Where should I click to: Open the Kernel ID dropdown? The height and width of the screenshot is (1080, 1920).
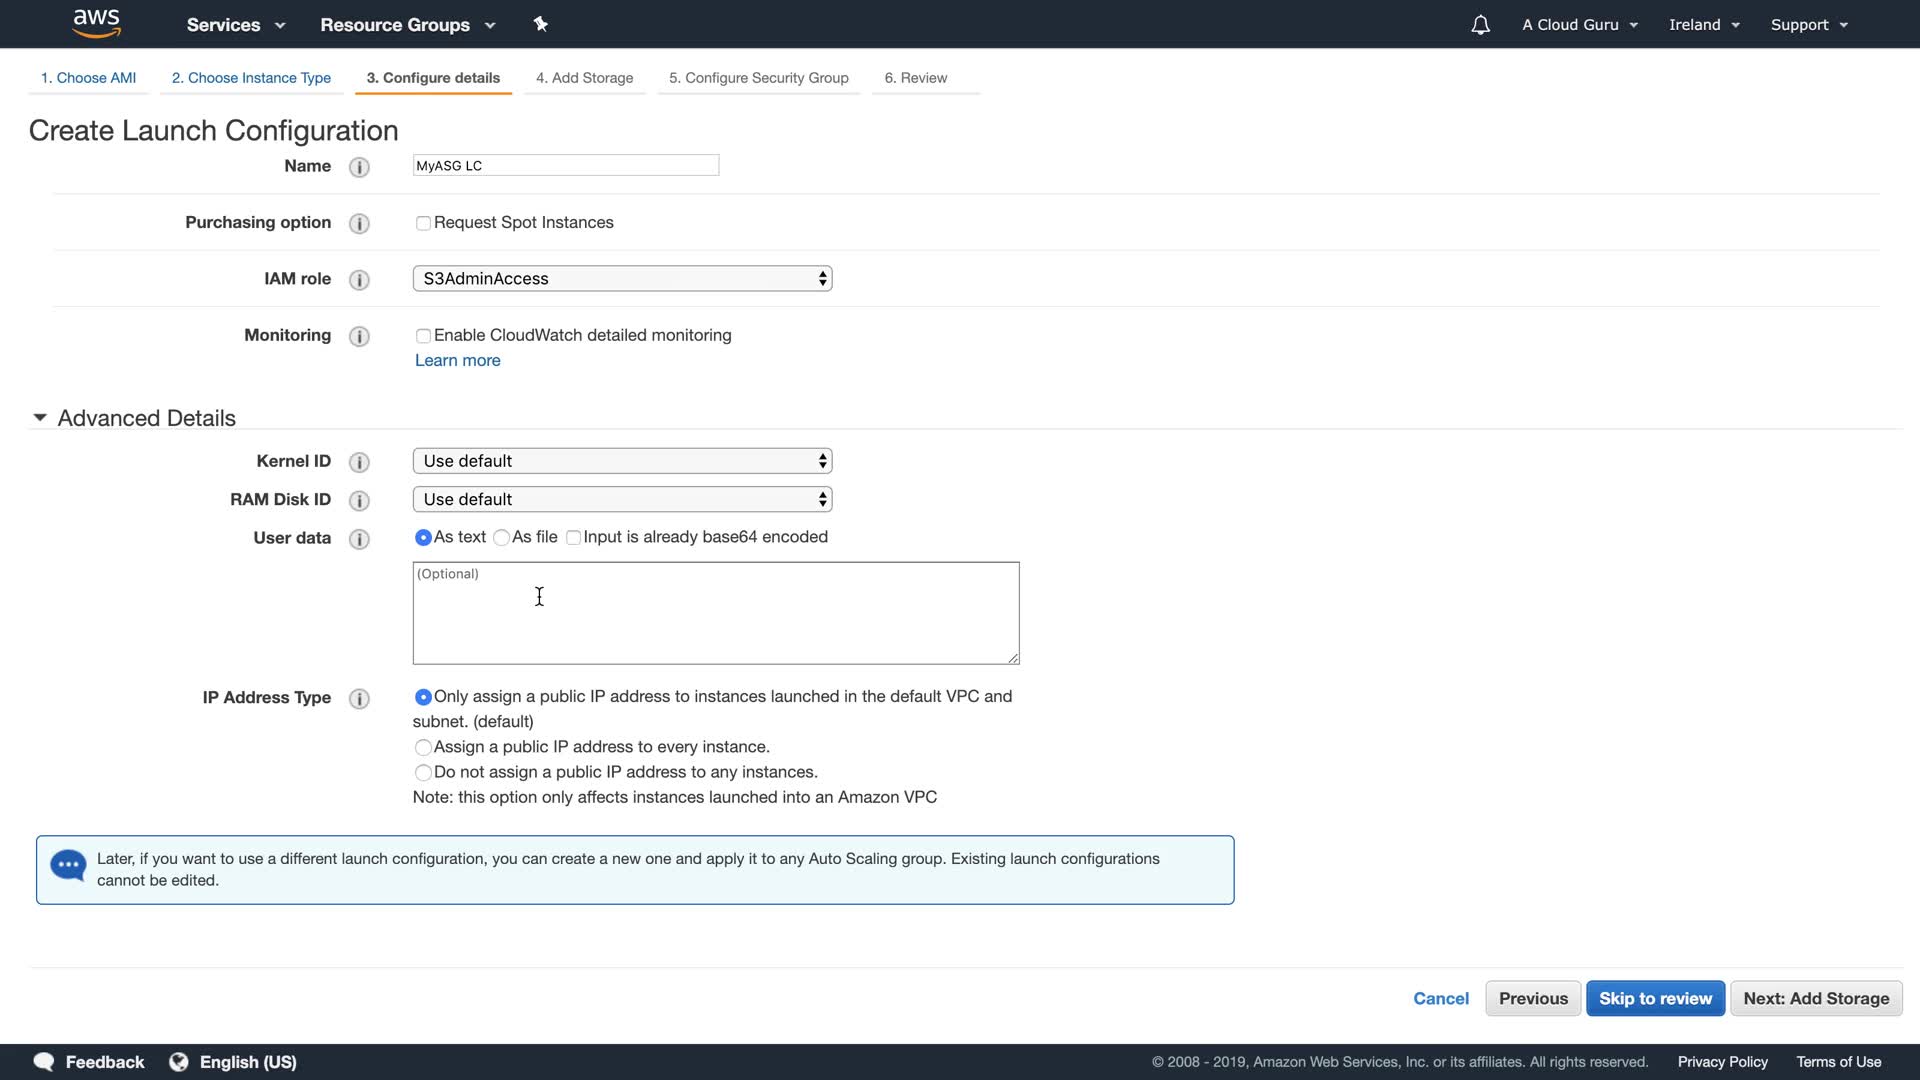point(622,461)
